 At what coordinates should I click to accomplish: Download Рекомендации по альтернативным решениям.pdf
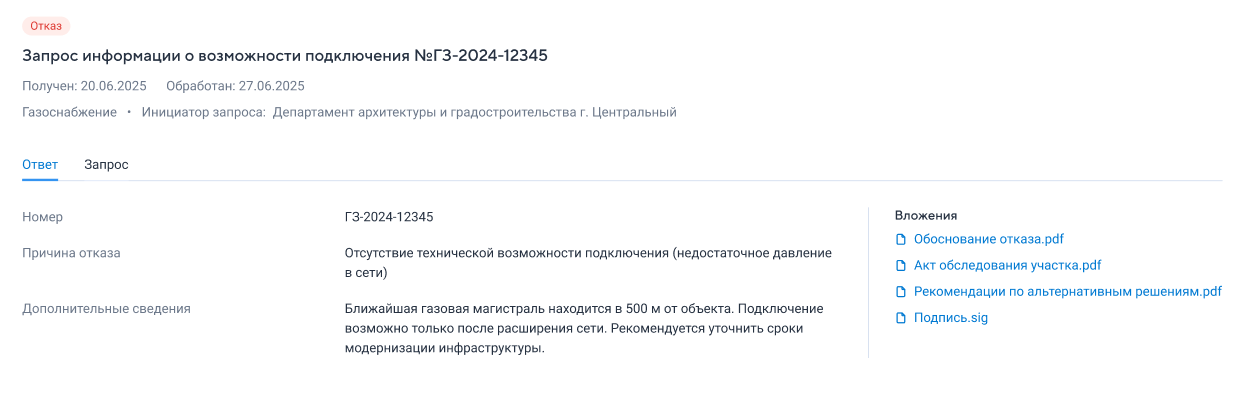coord(1068,292)
